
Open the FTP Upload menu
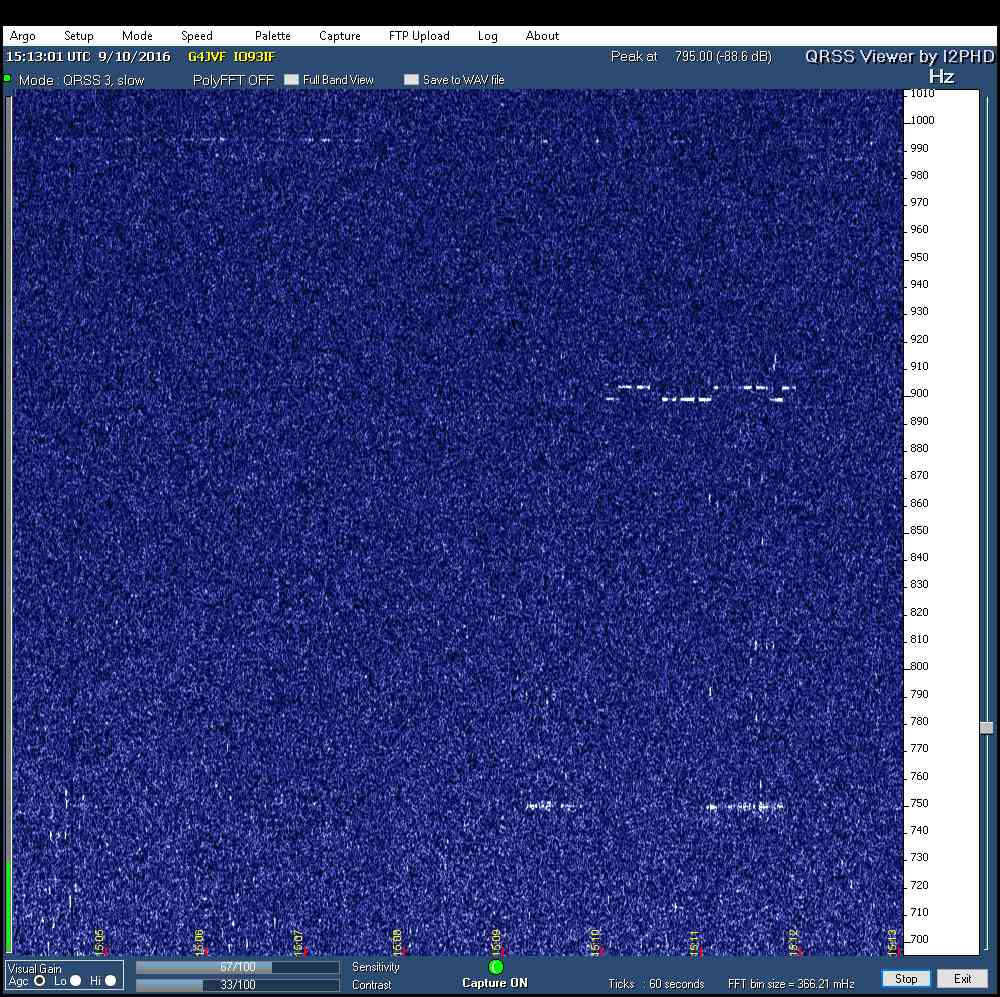click(x=419, y=36)
